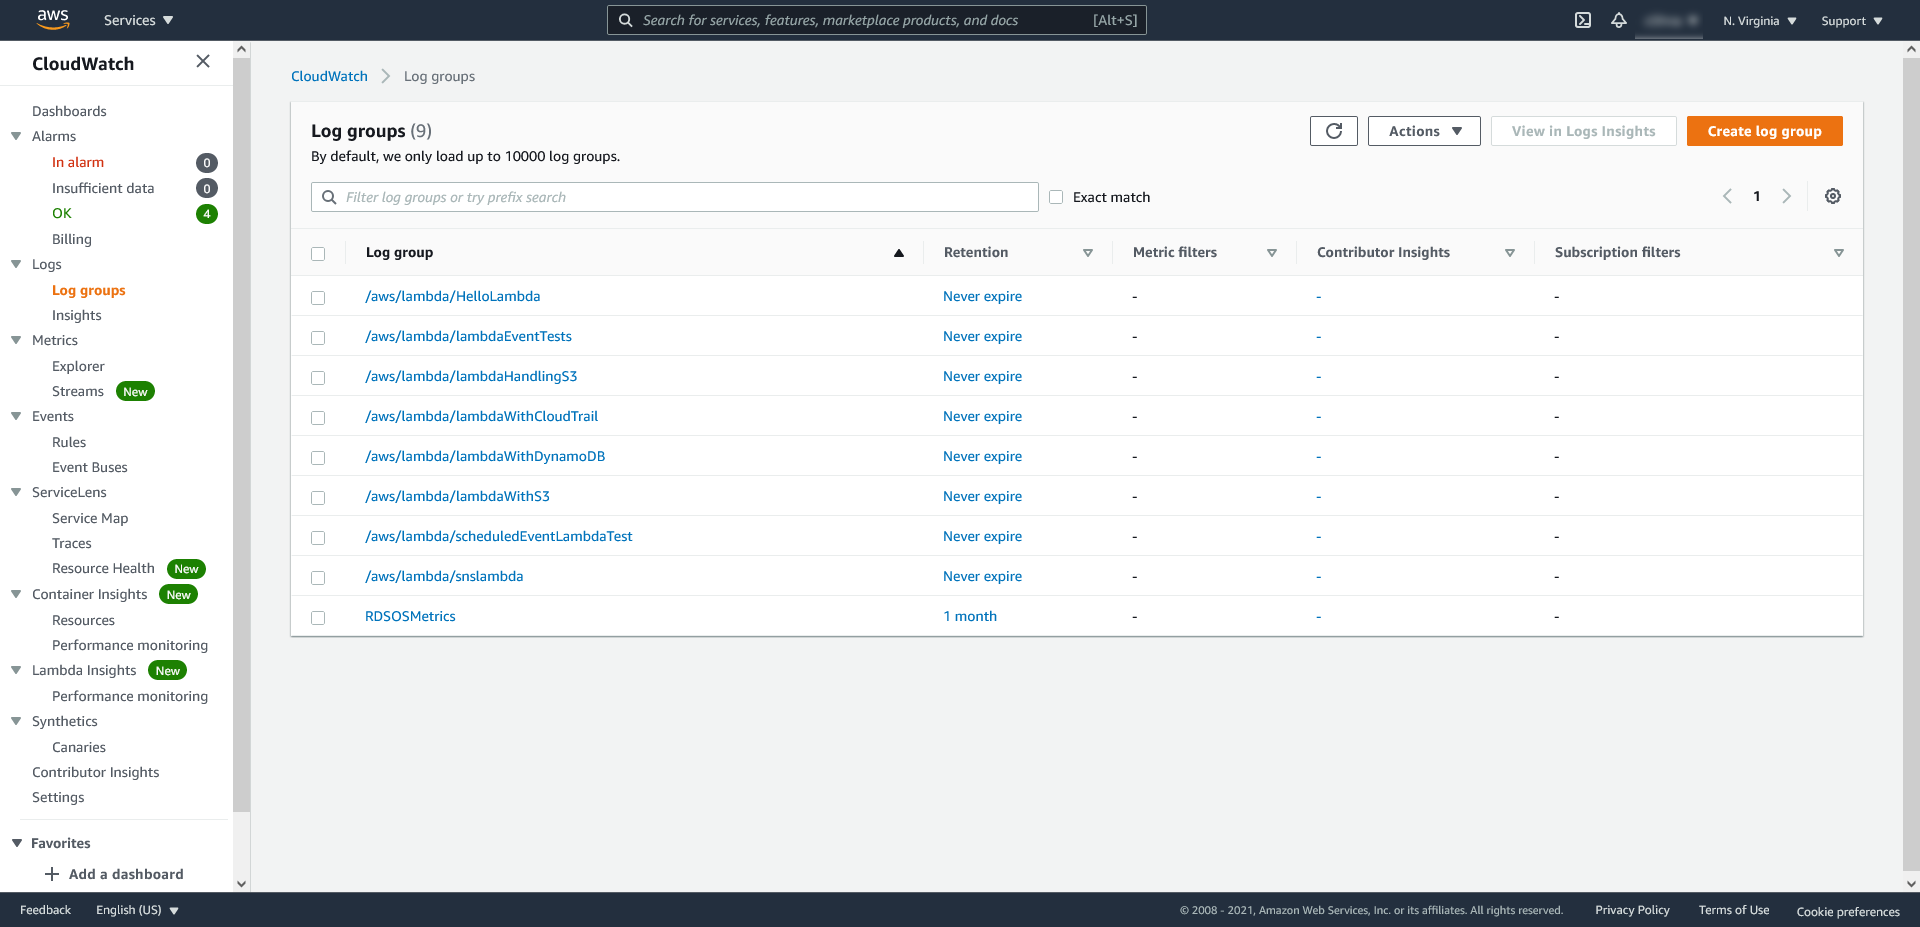
Task: Check the lambdaEventTests row checkbox
Action: (x=318, y=338)
